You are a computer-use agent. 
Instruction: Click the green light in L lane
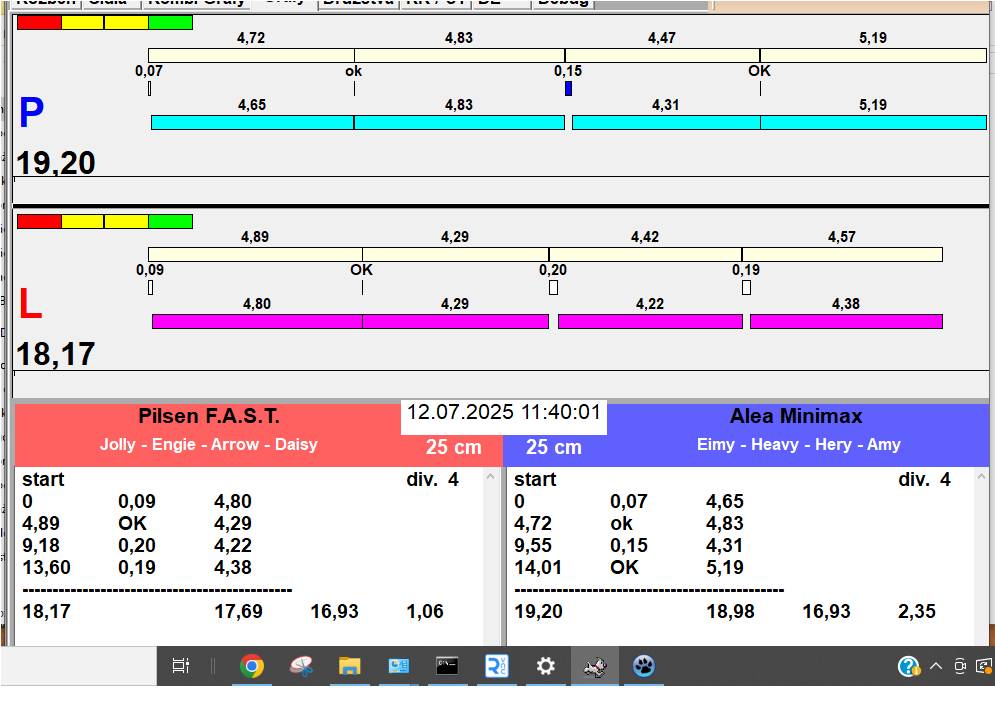pyautogui.click(x=170, y=221)
